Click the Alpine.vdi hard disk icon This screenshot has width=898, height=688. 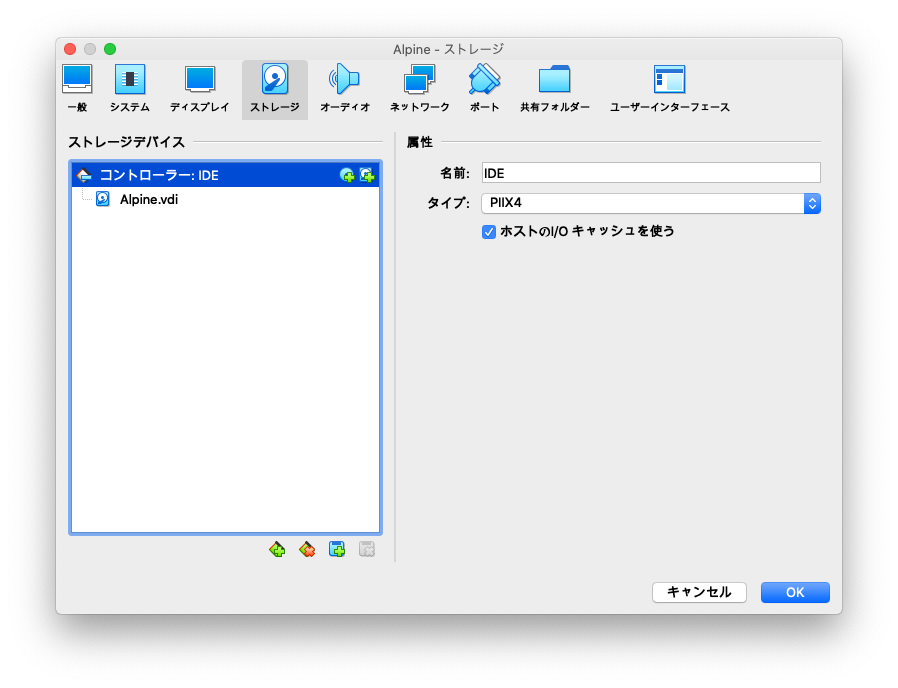tap(103, 199)
